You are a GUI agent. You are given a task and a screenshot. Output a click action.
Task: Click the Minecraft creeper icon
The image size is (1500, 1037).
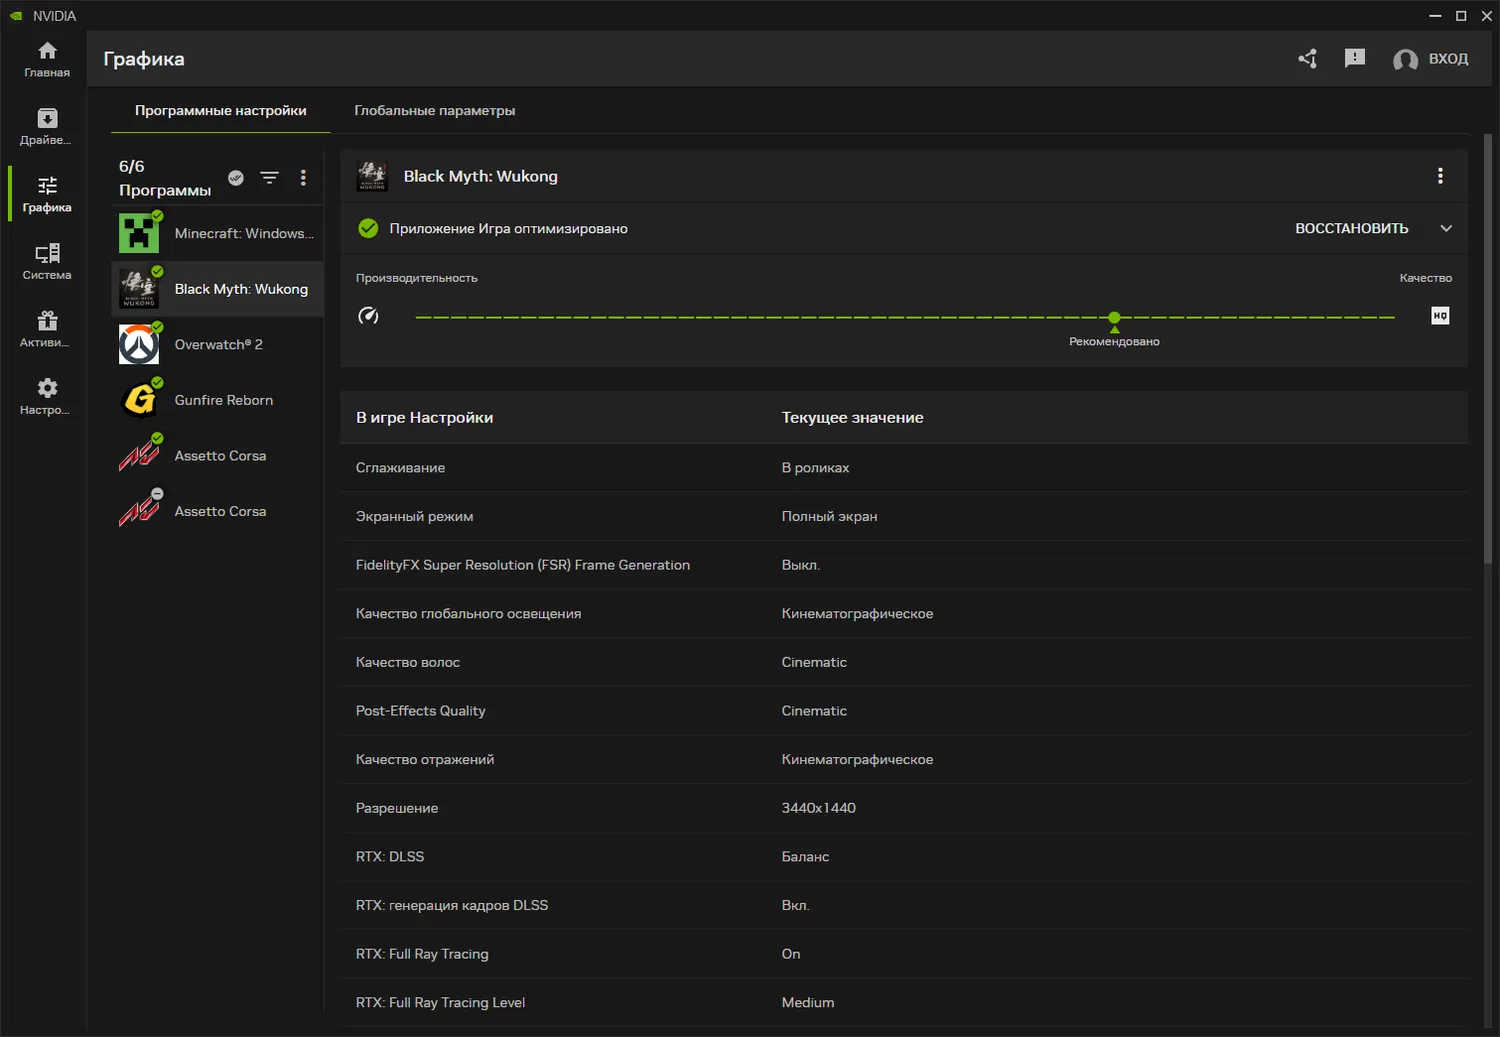139,233
